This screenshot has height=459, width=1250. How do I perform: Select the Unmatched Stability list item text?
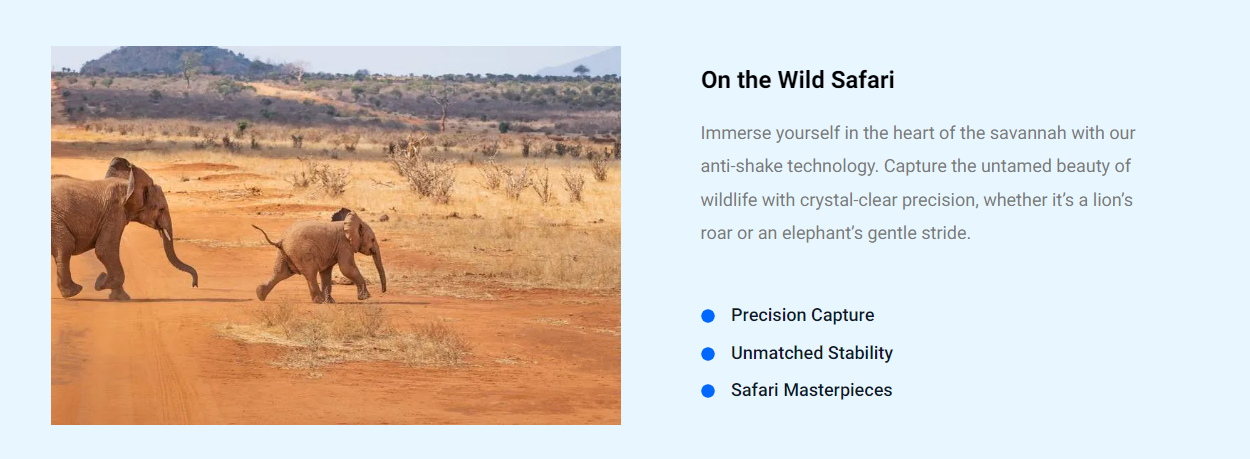[x=811, y=353]
